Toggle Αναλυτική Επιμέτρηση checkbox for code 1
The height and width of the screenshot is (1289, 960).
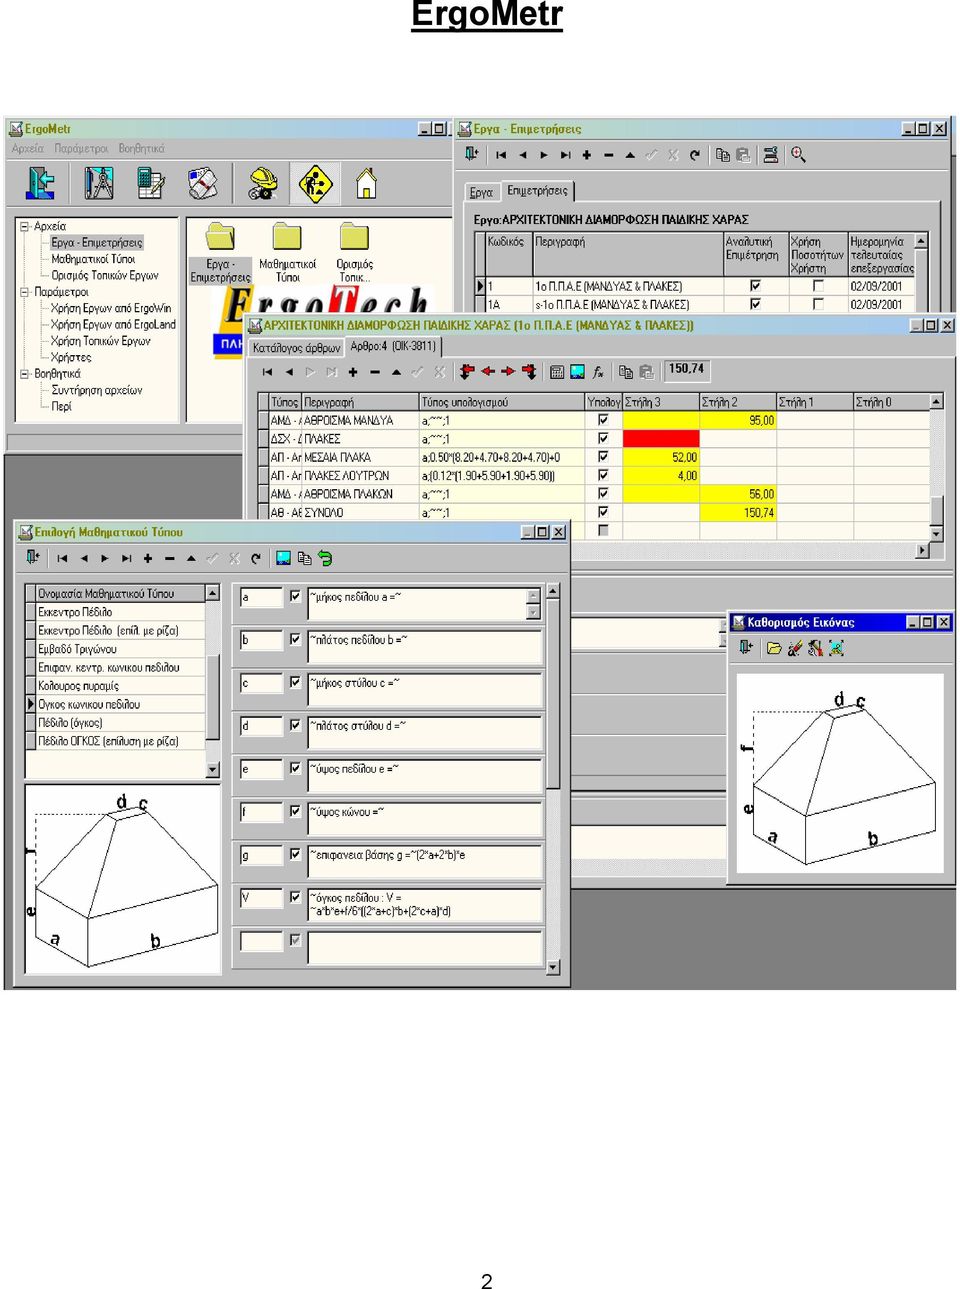coord(755,286)
